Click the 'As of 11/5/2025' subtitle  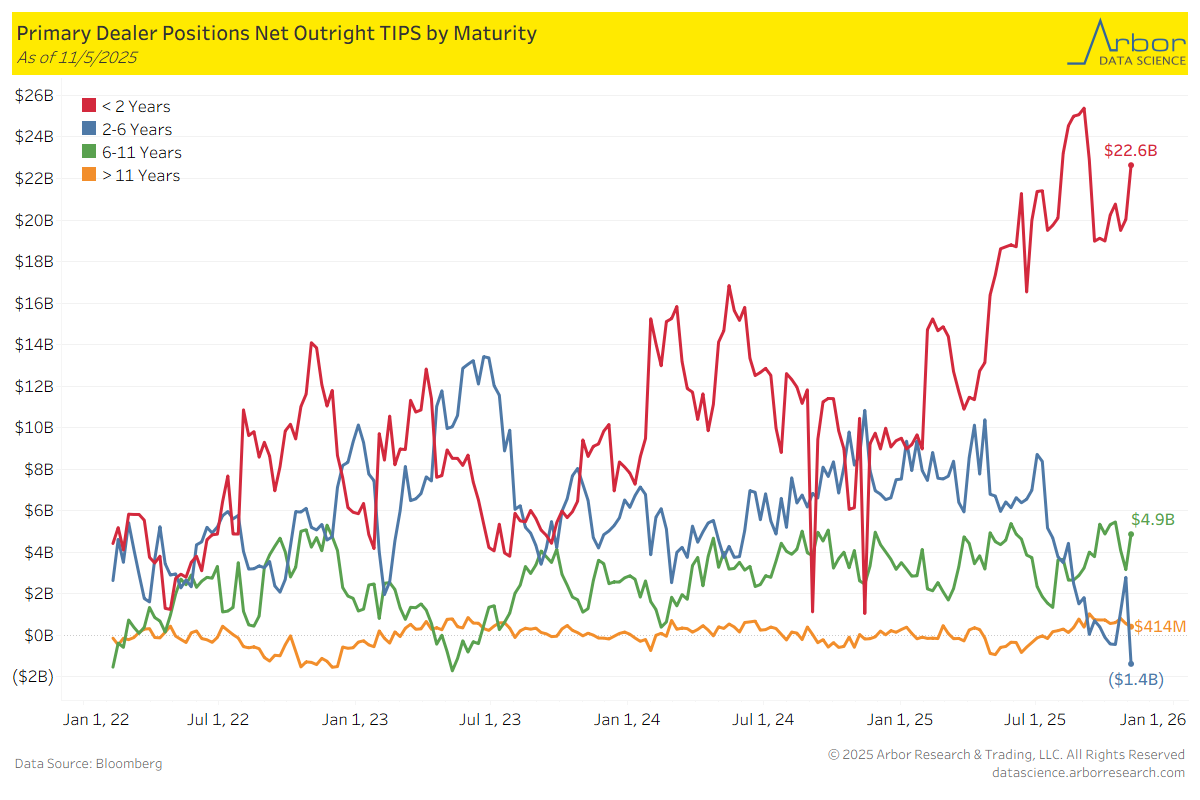(x=77, y=57)
